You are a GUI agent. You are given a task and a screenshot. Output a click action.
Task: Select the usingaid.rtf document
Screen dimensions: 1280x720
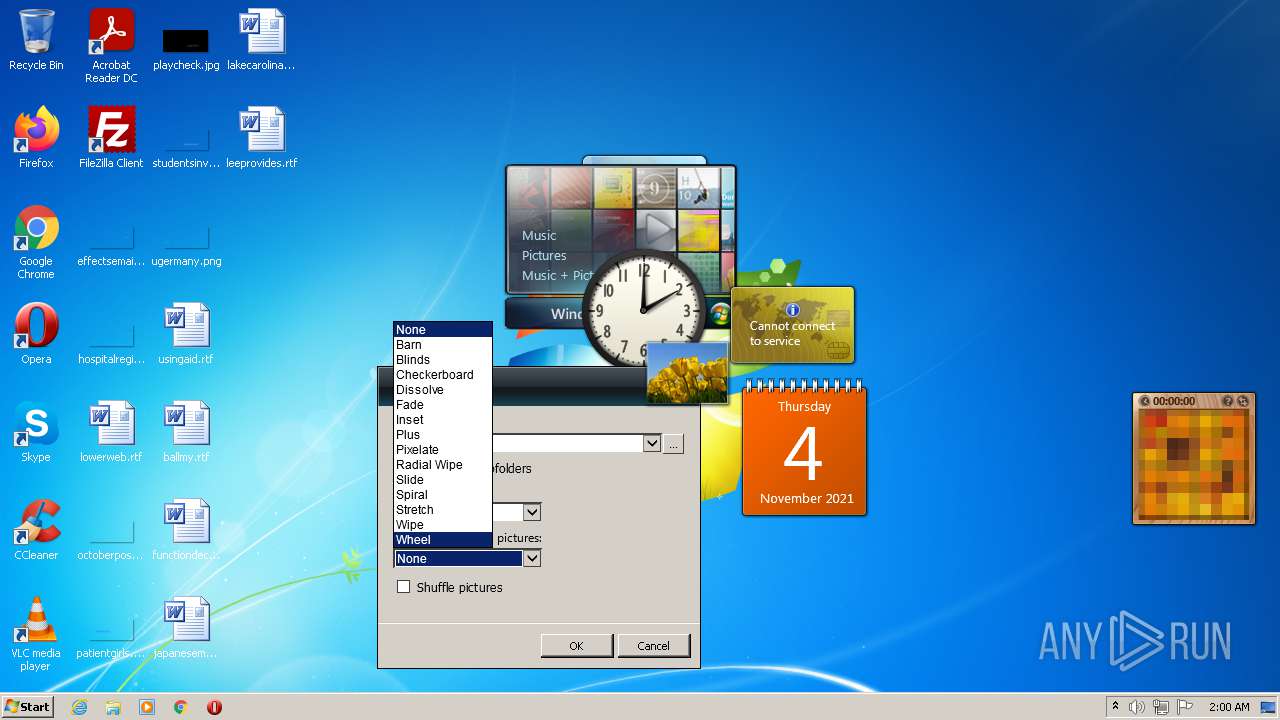(186, 334)
